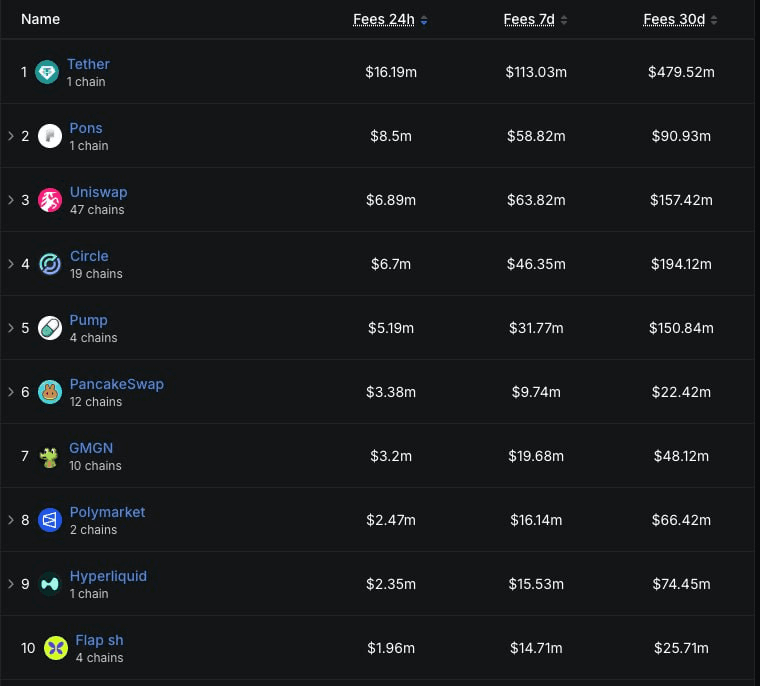
Task: Expand the Uniswap row chevron
Action: tap(11, 200)
